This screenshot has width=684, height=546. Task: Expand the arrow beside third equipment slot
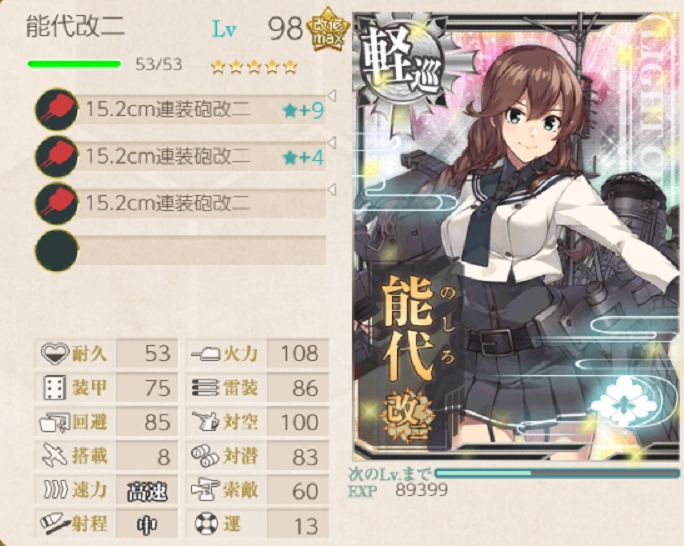point(332,190)
